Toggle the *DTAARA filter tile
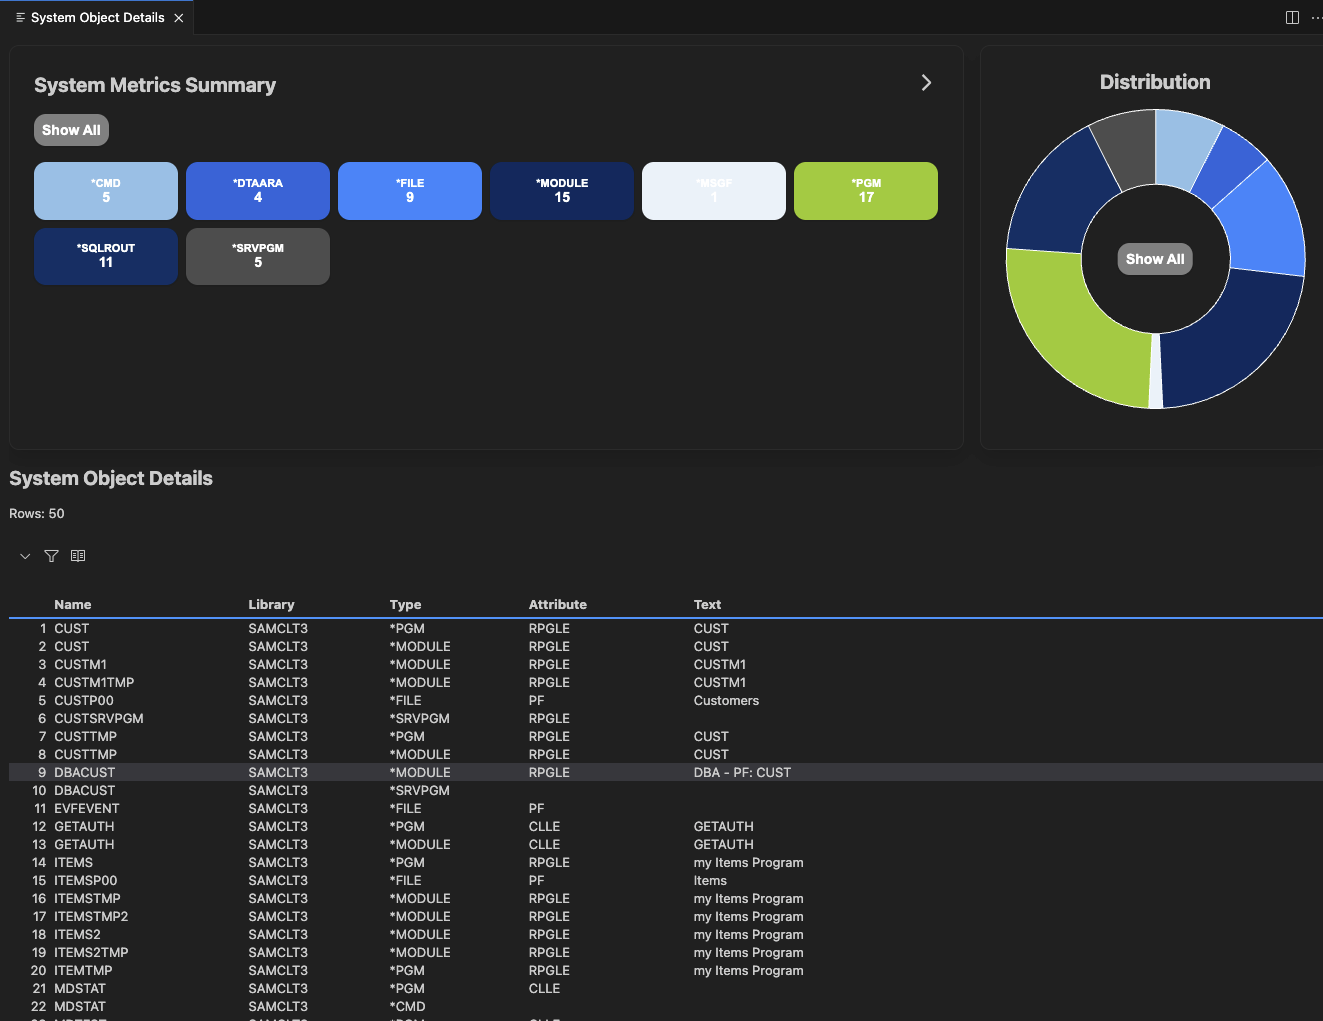The width and height of the screenshot is (1323, 1021). pyautogui.click(x=258, y=191)
